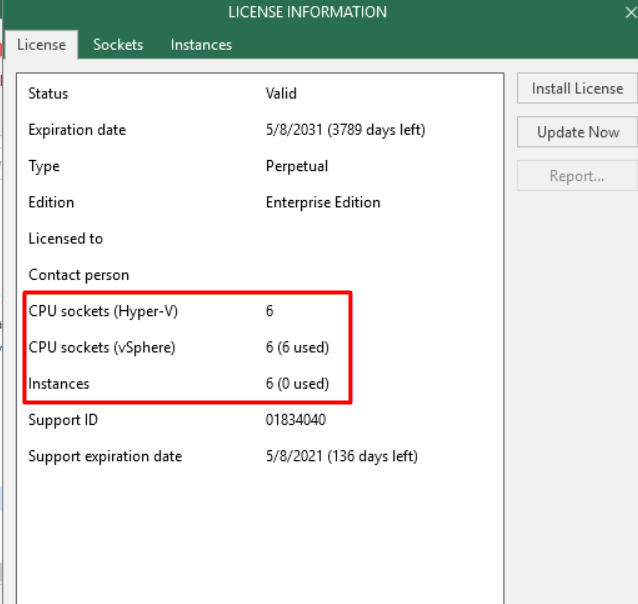Viewport: 638px width, 604px height.
Task: Click the CPU sockets (vSphere) 6 used value
Action: click(x=297, y=348)
